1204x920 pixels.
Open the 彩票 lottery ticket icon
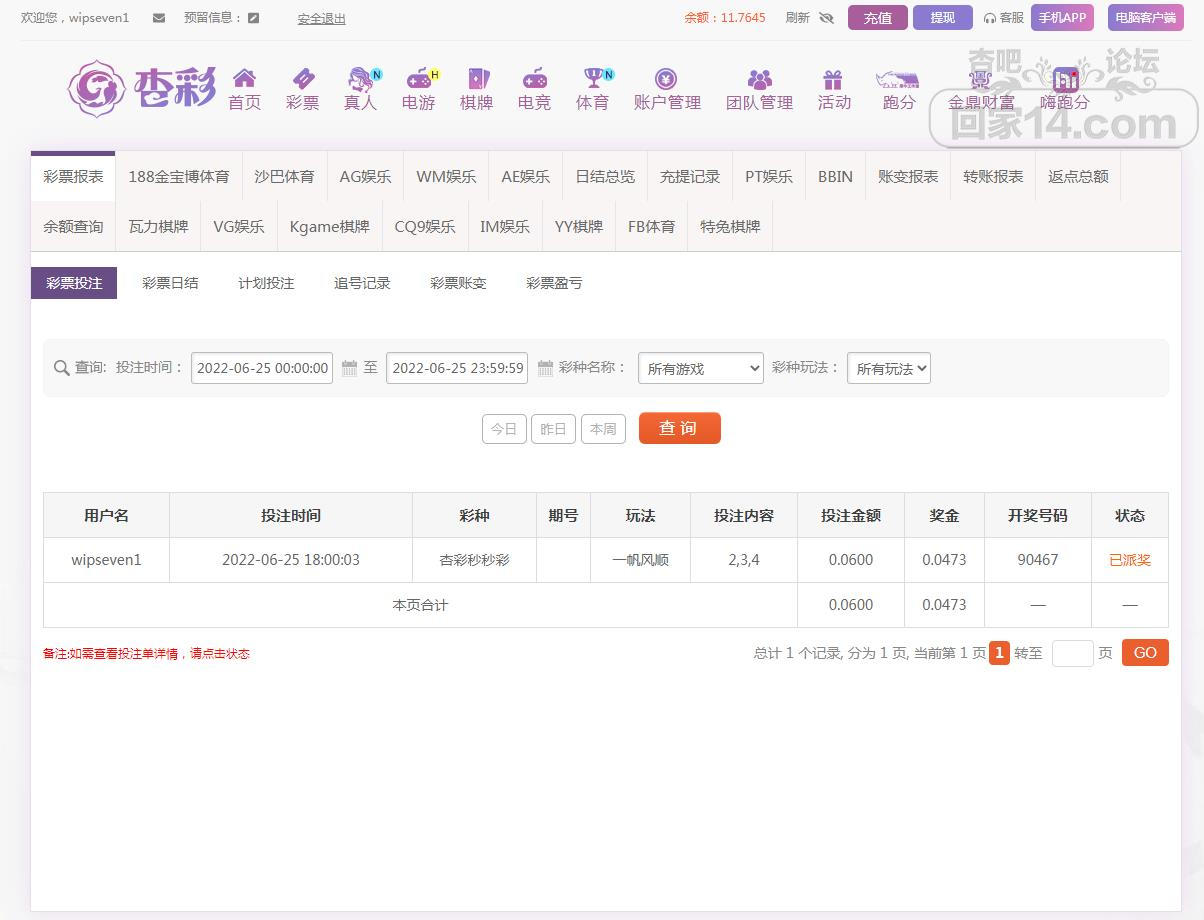coord(302,80)
